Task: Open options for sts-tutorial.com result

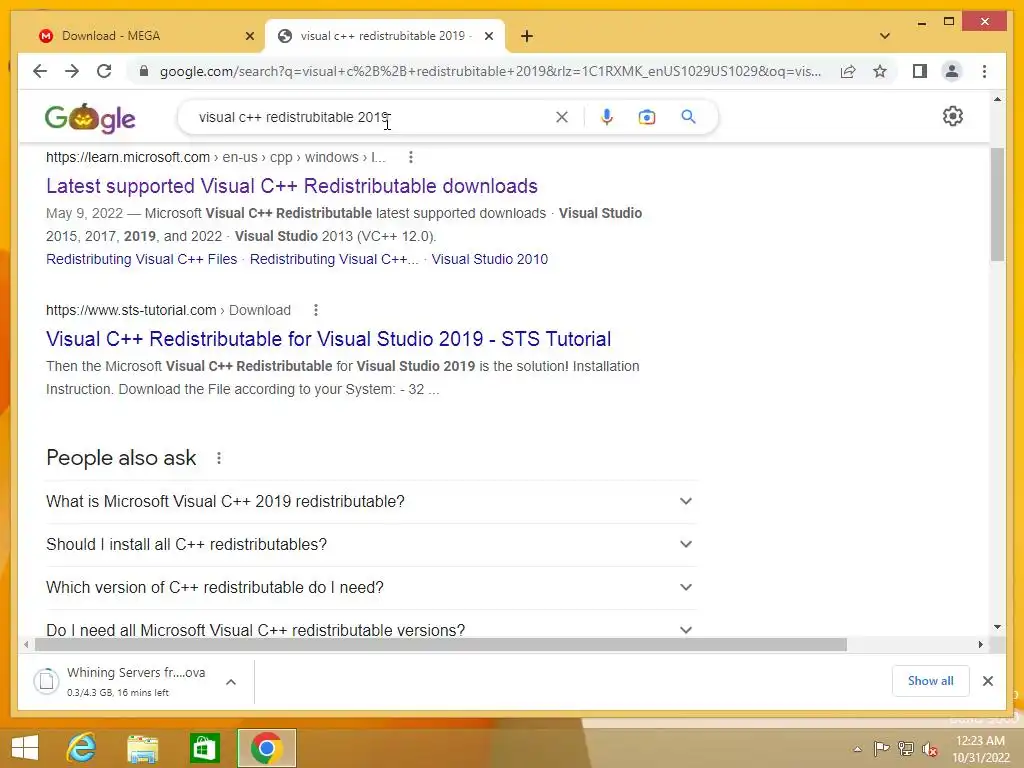Action: pos(315,310)
